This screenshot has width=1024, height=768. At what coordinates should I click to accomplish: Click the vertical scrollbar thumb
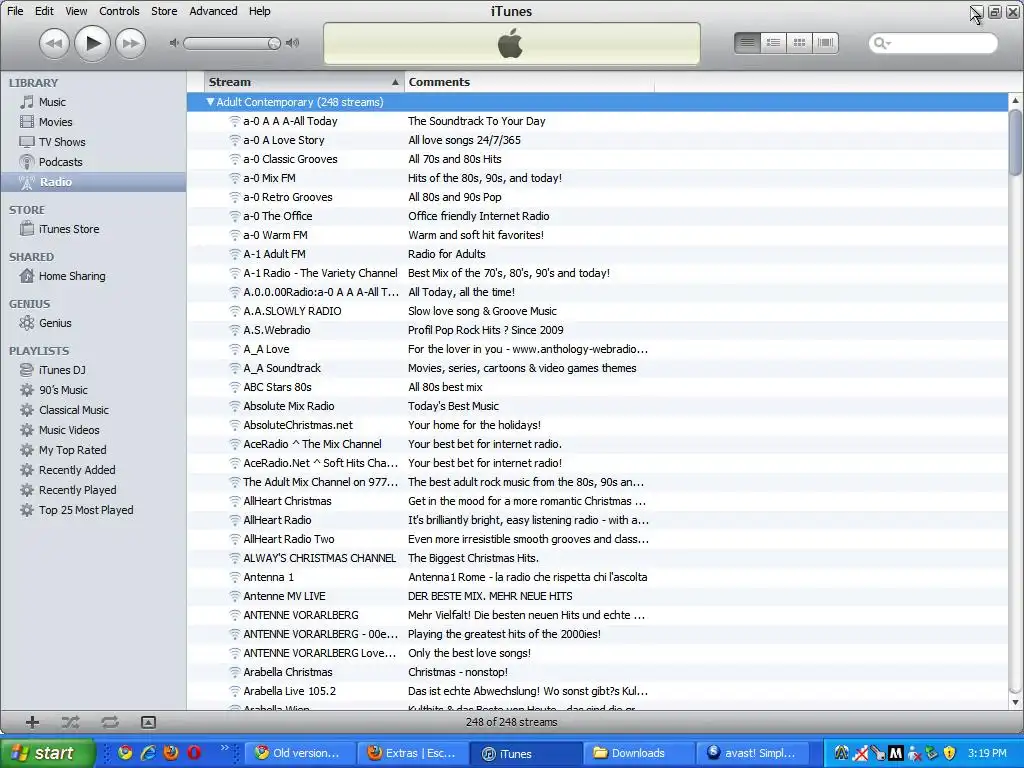pyautogui.click(x=1015, y=142)
